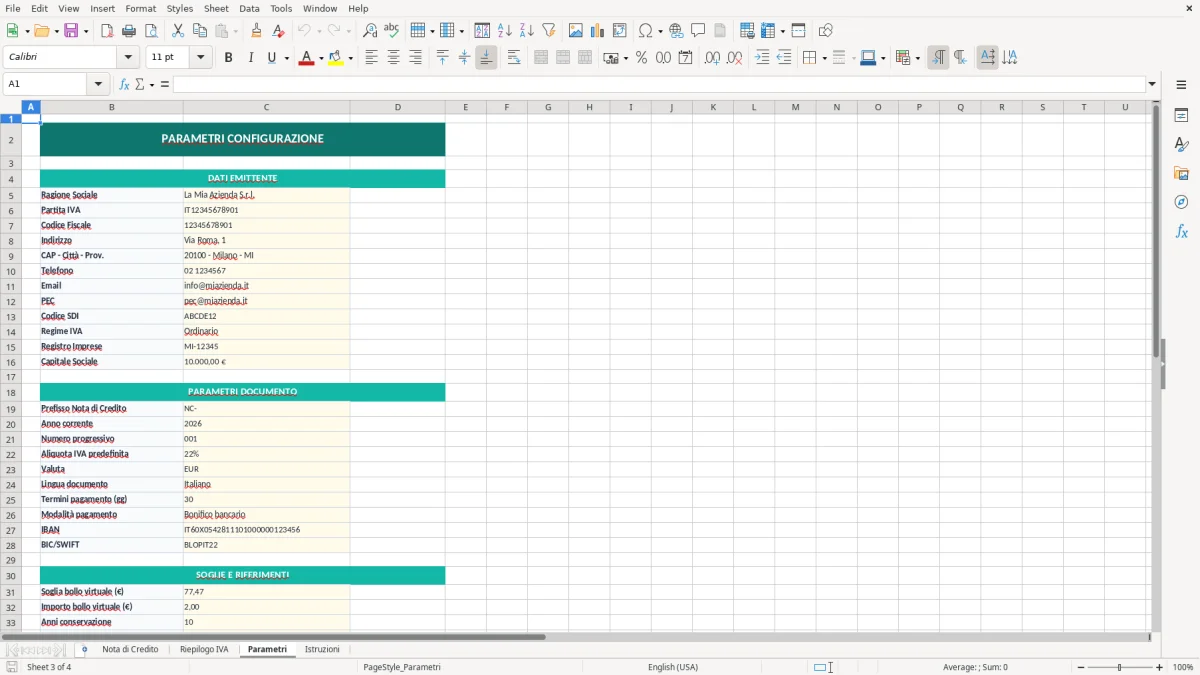Click the Sheet 3 of 4 status

pos(49,667)
